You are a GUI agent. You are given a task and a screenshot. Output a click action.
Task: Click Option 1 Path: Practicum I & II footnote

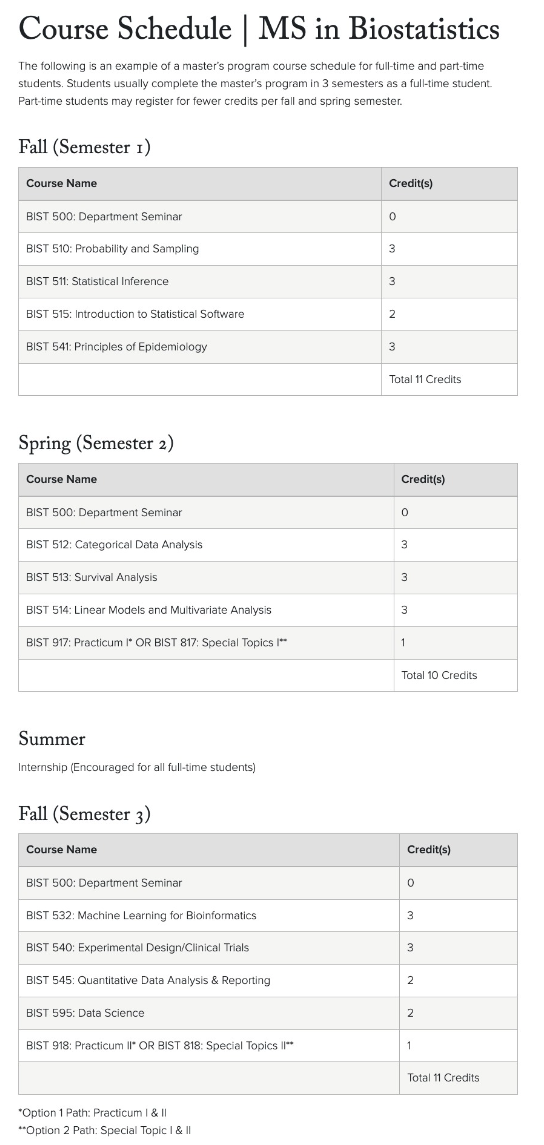(x=93, y=1113)
